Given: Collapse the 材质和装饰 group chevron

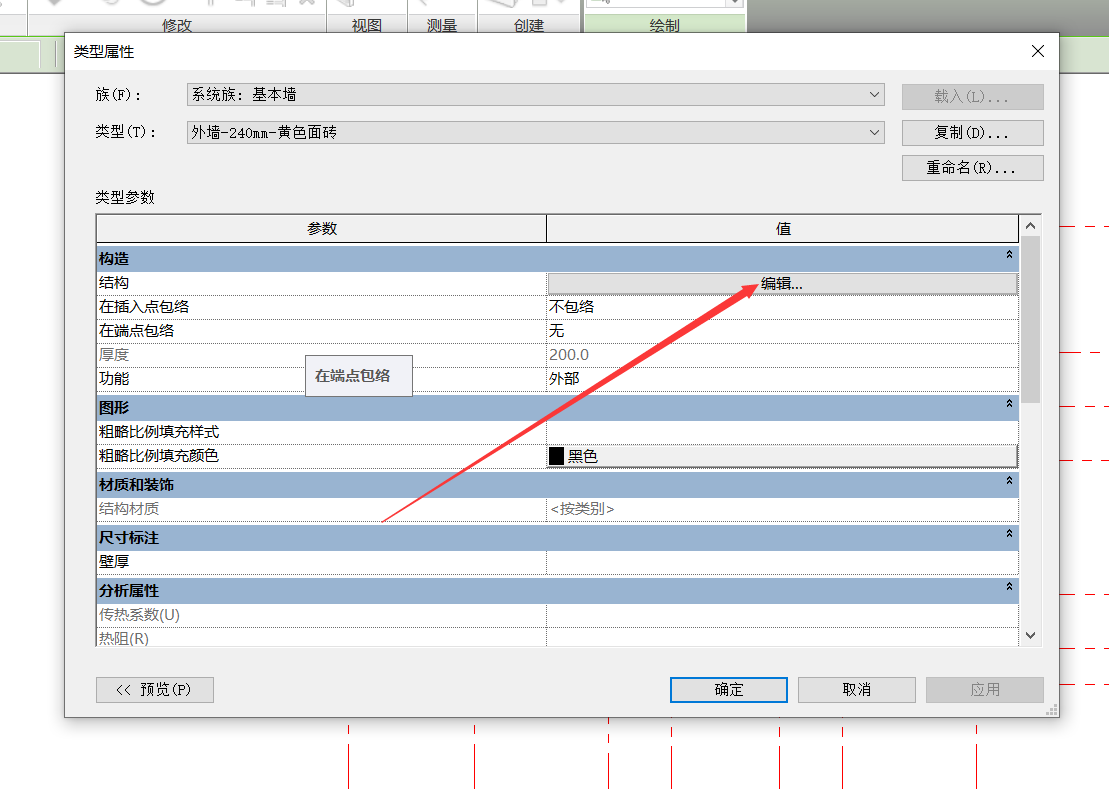Looking at the screenshot, I should (x=1009, y=483).
